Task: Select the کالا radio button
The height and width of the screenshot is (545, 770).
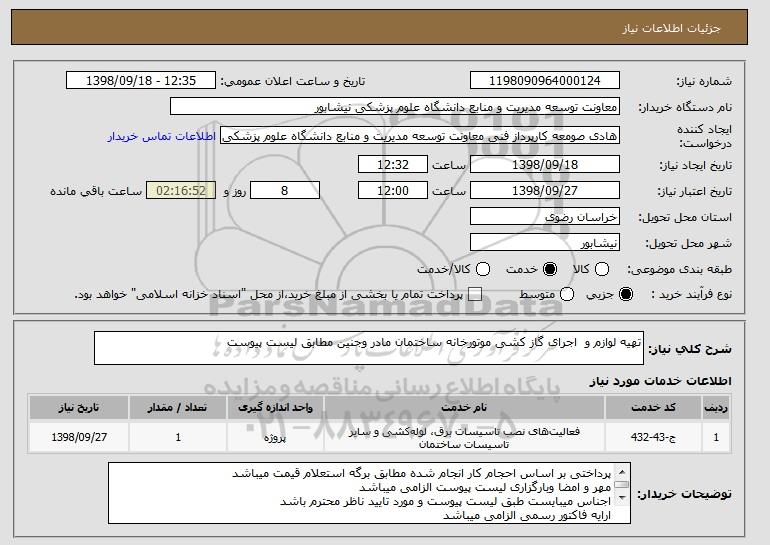Action: coord(602,269)
